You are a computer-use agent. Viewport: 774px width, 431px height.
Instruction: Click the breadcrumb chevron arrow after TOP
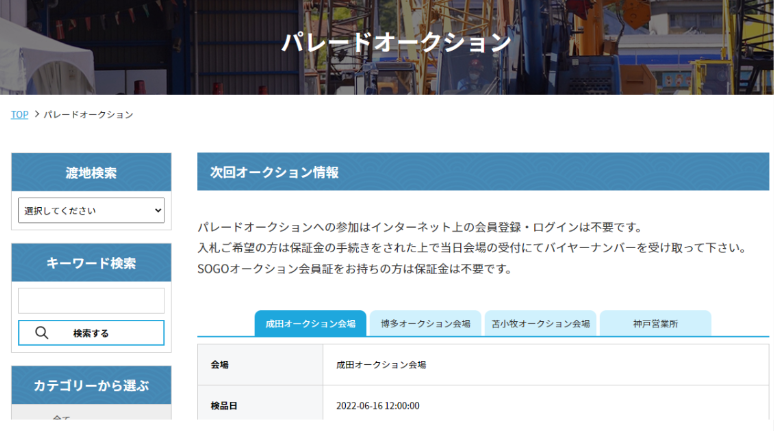[x=36, y=115]
